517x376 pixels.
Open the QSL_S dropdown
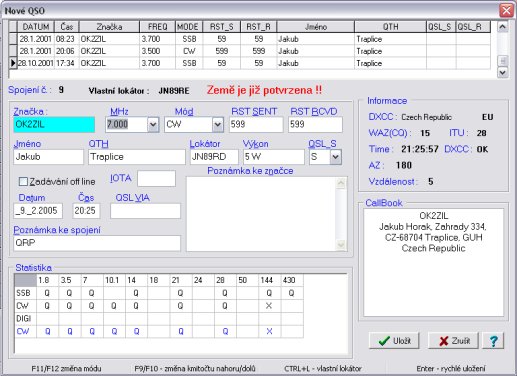(336, 157)
